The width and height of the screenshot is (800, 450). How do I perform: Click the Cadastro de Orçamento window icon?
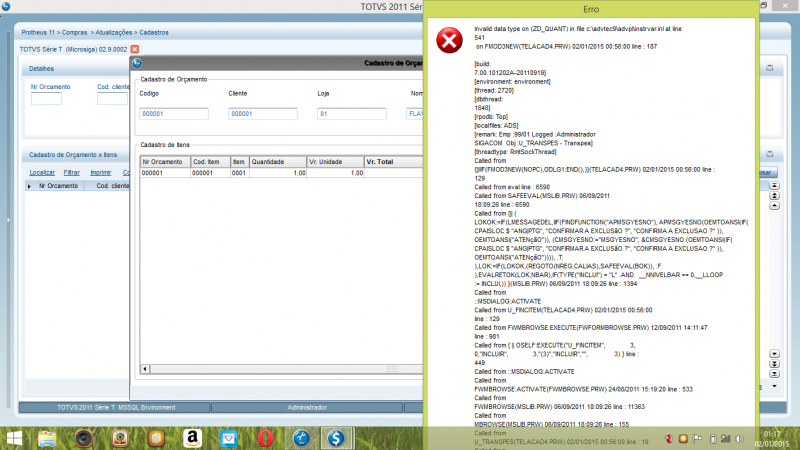pos(137,63)
